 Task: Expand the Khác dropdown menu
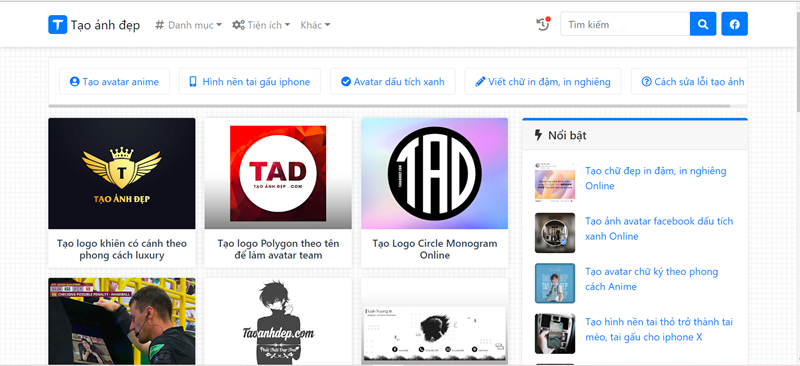pos(315,25)
